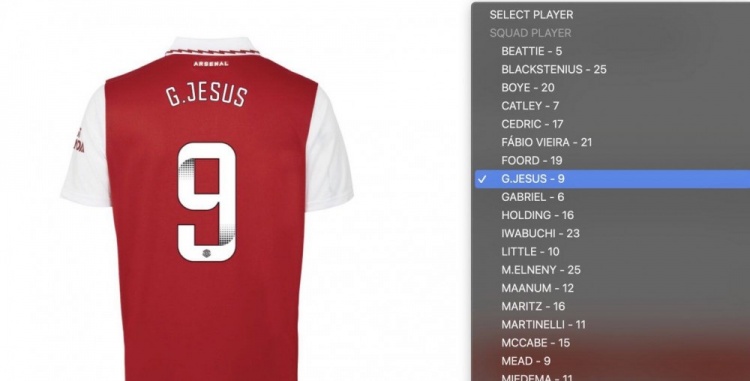Click the Arsenal shirt preview image
This screenshot has width=750, height=381.
coord(207,209)
